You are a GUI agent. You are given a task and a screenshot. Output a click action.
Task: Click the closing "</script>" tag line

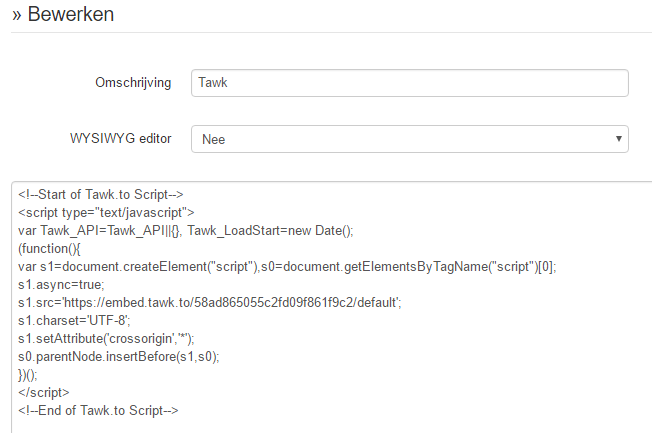tap(44, 393)
